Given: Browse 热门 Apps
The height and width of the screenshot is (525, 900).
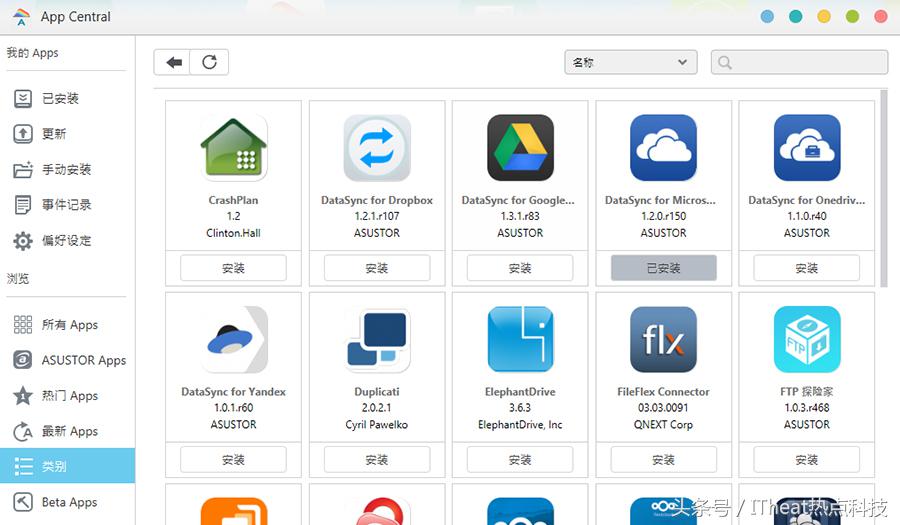Looking at the screenshot, I should (x=68, y=396).
